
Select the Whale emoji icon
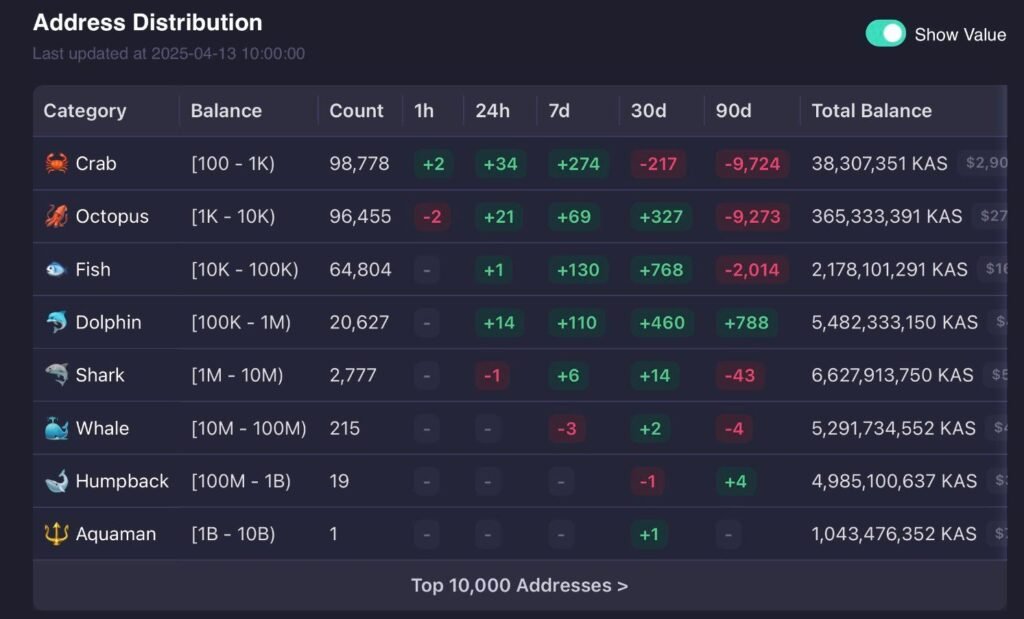tap(56, 428)
